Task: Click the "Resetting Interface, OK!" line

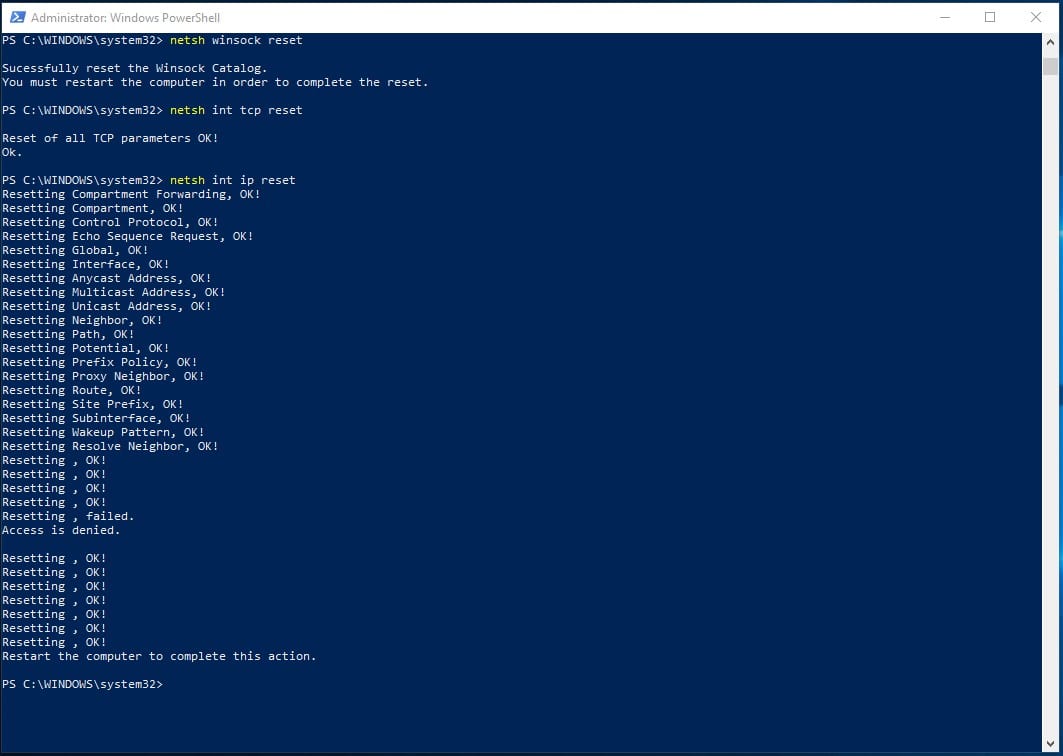Action: click(85, 264)
